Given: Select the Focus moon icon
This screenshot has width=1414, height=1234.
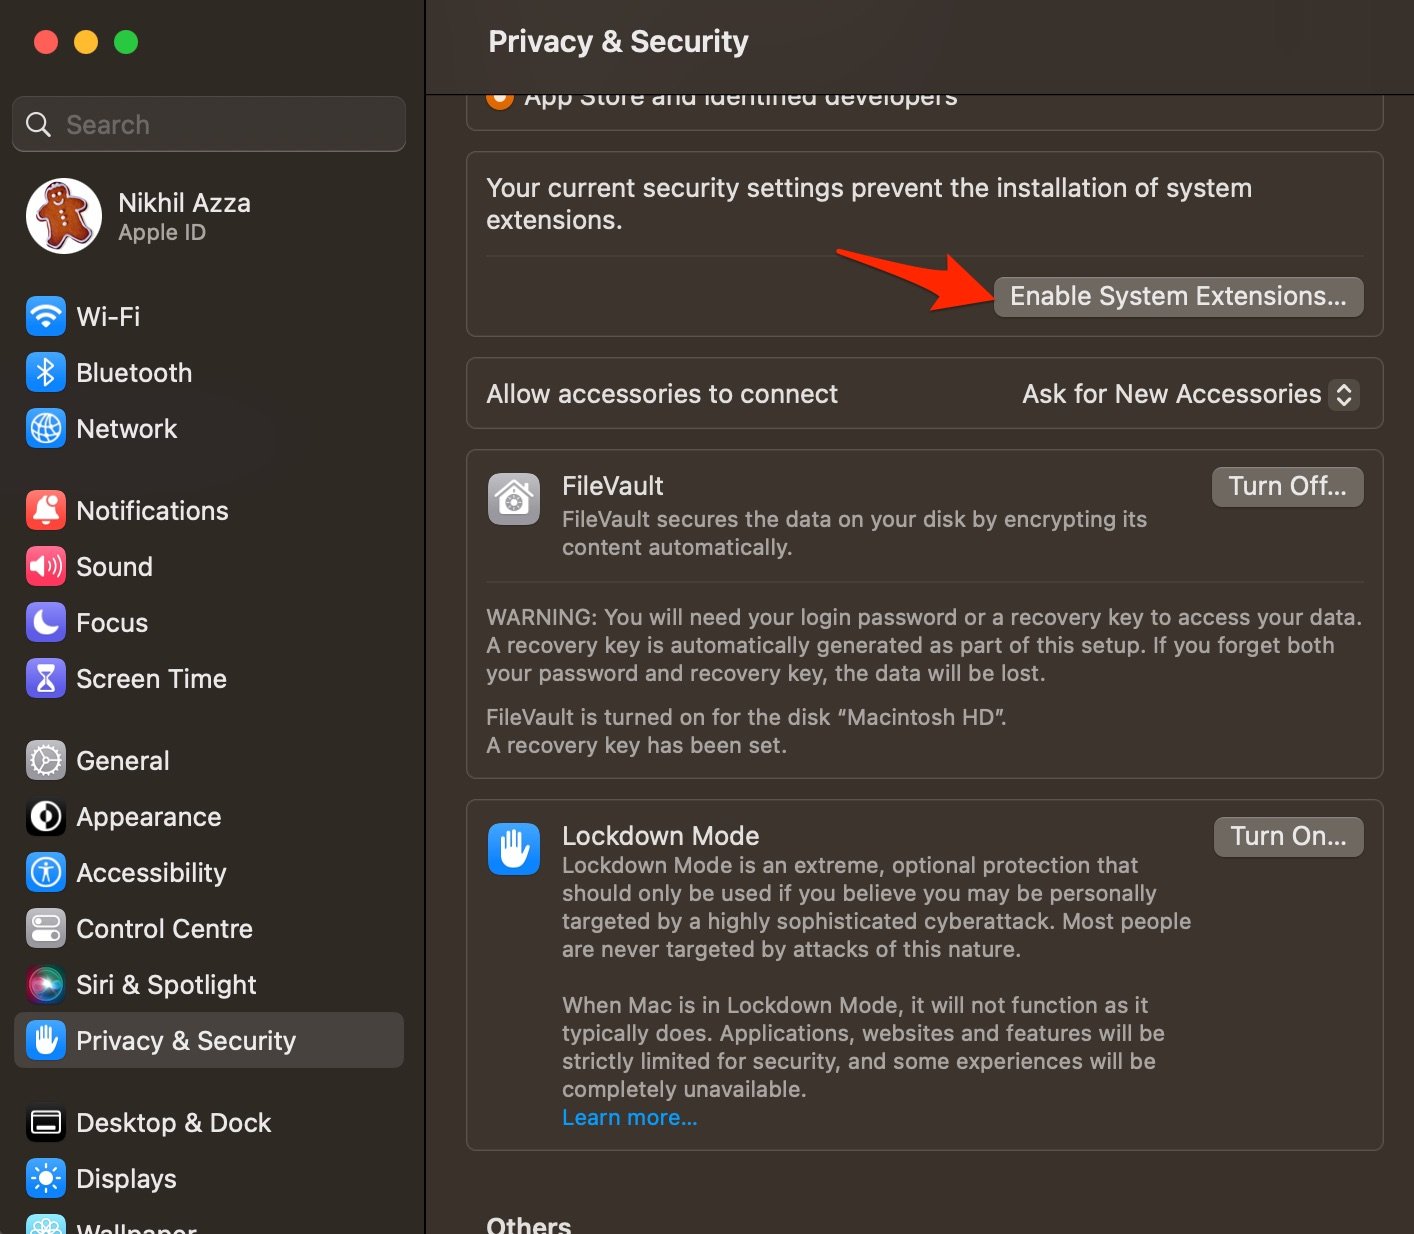Looking at the screenshot, I should pos(46,623).
